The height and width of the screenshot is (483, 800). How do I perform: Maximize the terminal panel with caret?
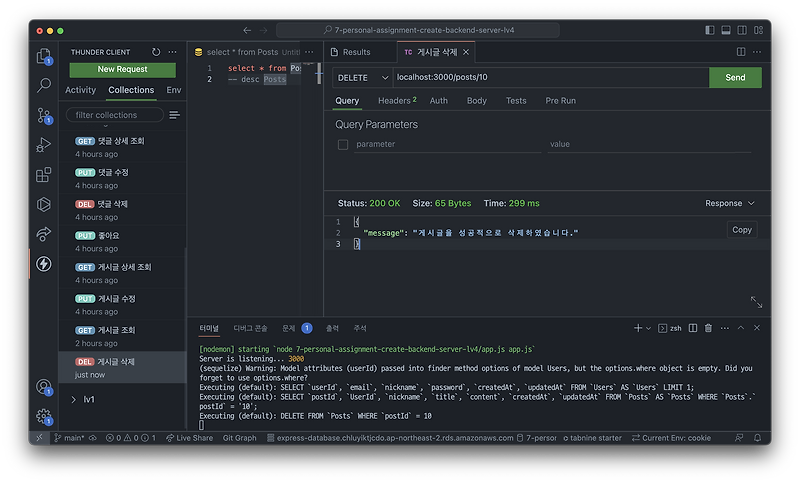point(741,328)
